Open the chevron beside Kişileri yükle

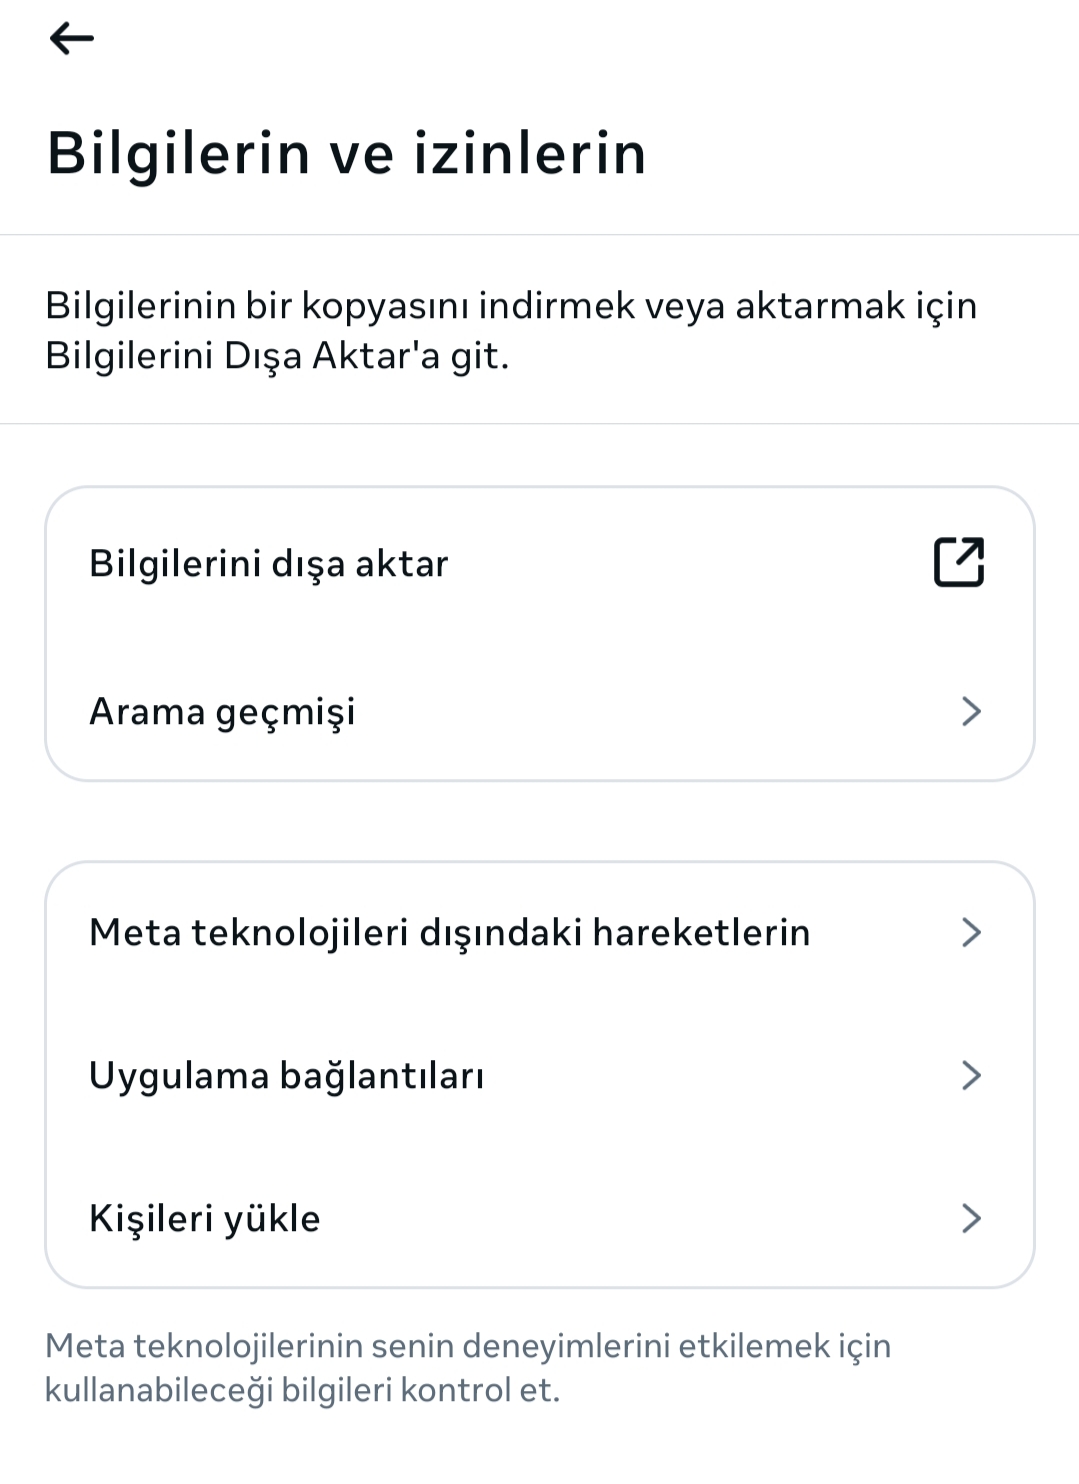tap(970, 1218)
